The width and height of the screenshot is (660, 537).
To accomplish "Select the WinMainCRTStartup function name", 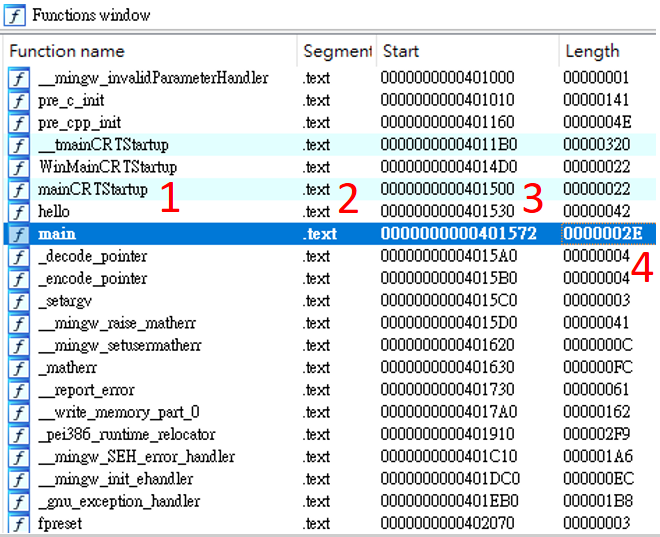I will [108, 167].
